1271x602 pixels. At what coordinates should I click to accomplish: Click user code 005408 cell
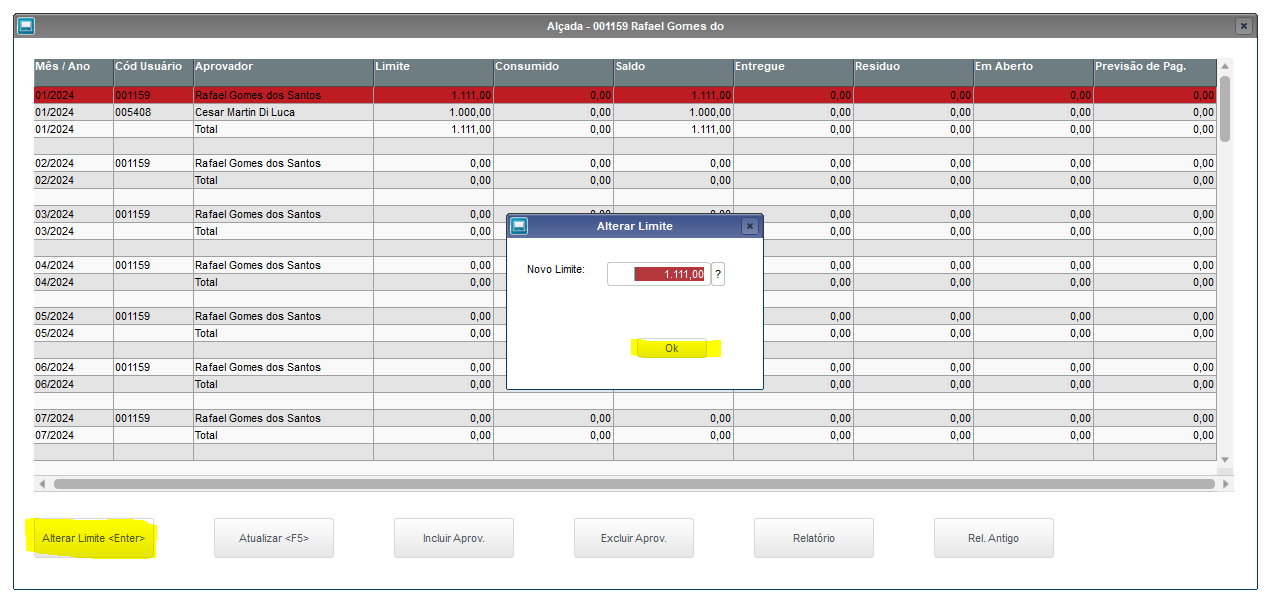pyautogui.click(x=153, y=112)
